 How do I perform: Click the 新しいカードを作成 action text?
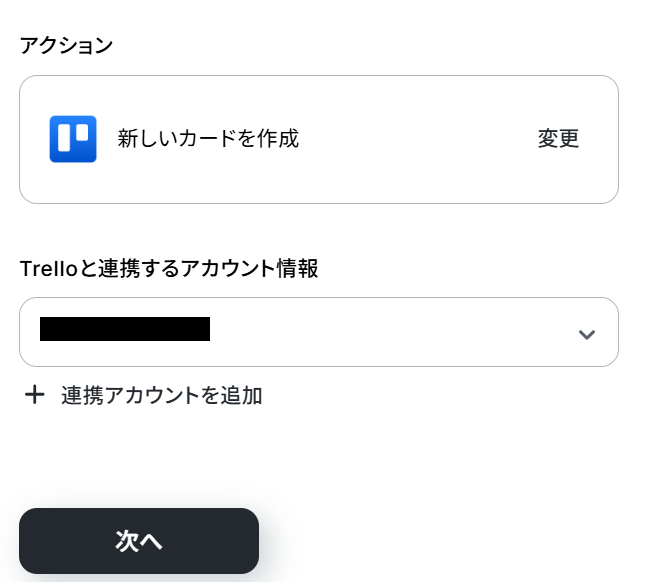[208, 138]
